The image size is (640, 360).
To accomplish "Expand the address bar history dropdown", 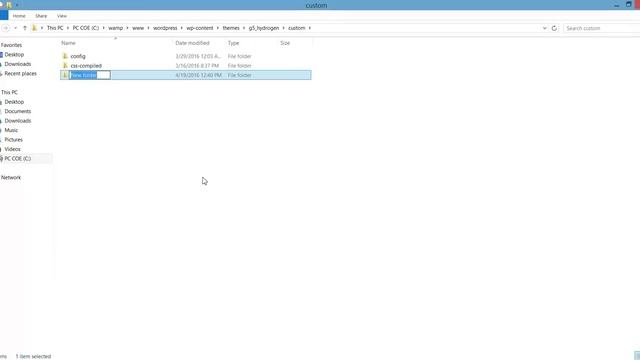I will pyautogui.click(x=544, y=28).
